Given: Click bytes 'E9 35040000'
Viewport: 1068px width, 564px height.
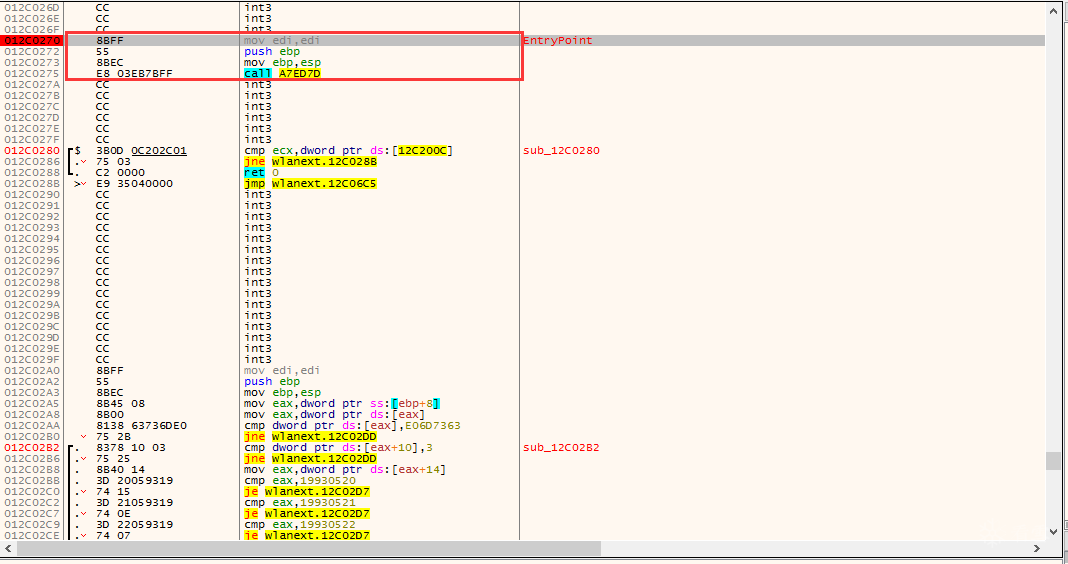Looking at the screenshot, I should pos(134,184).
